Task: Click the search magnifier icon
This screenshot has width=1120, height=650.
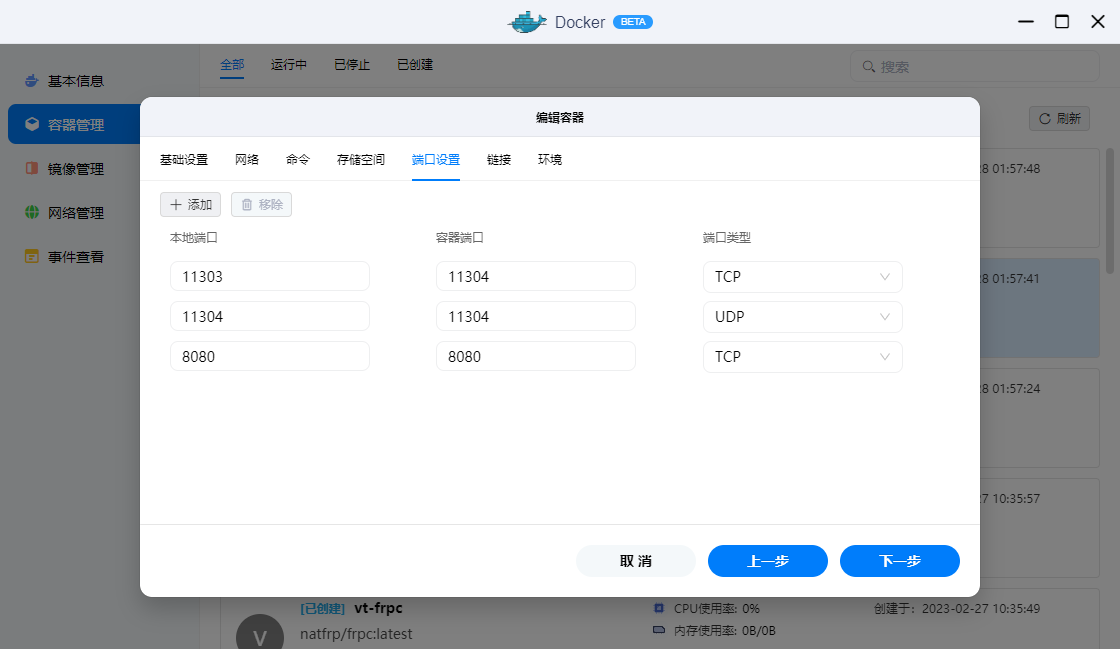Action: coord(869,66)
